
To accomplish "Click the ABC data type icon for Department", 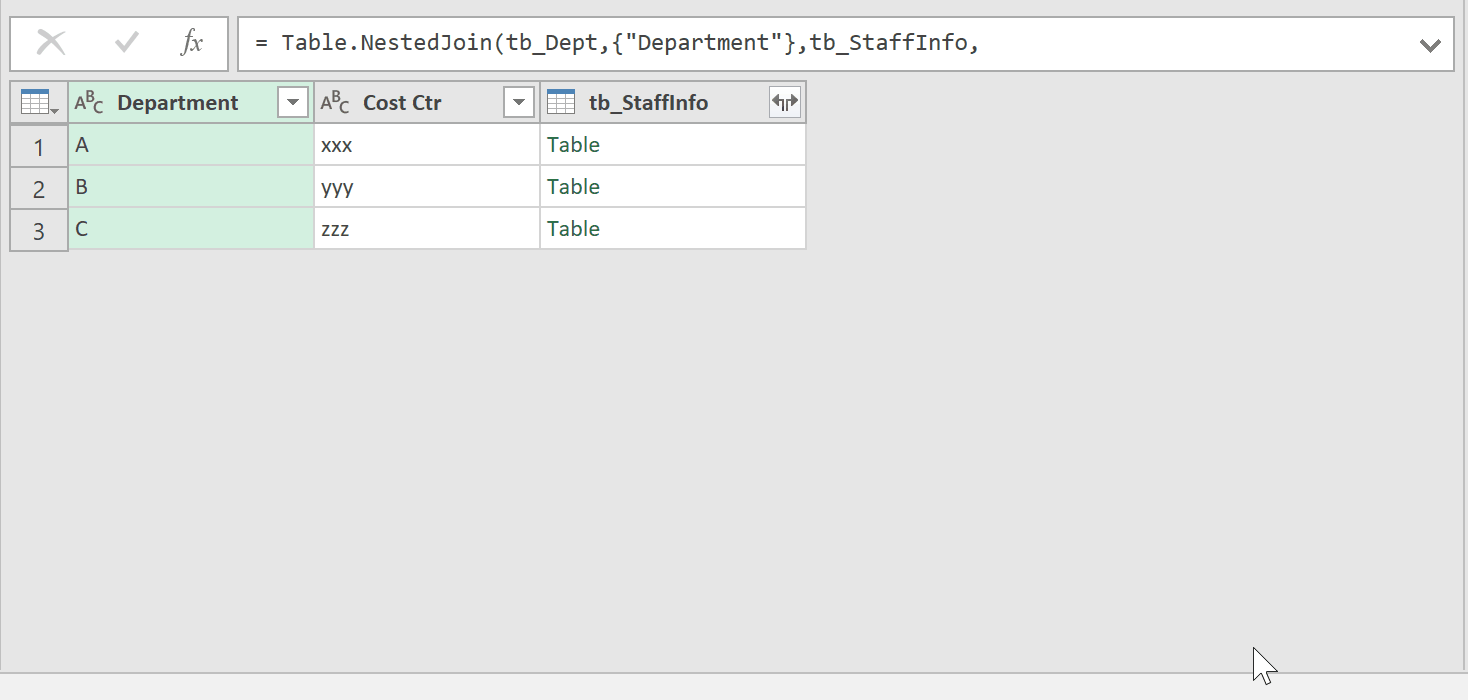I will coord(89,102).
